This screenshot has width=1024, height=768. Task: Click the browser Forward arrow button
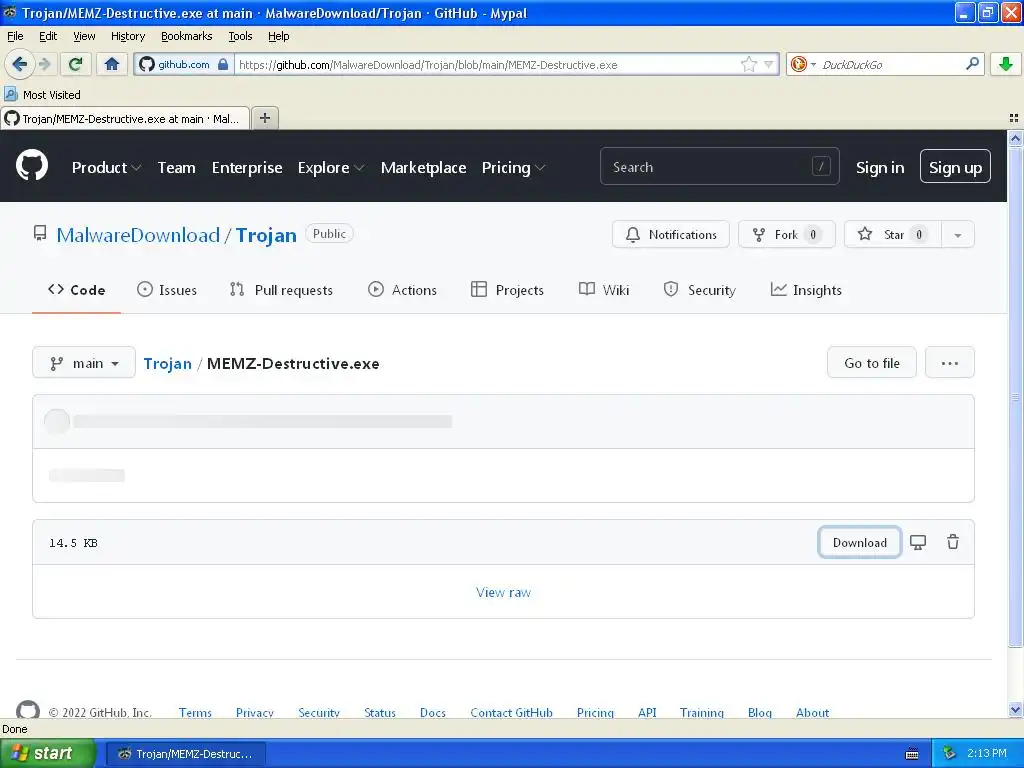pos(45,64)
